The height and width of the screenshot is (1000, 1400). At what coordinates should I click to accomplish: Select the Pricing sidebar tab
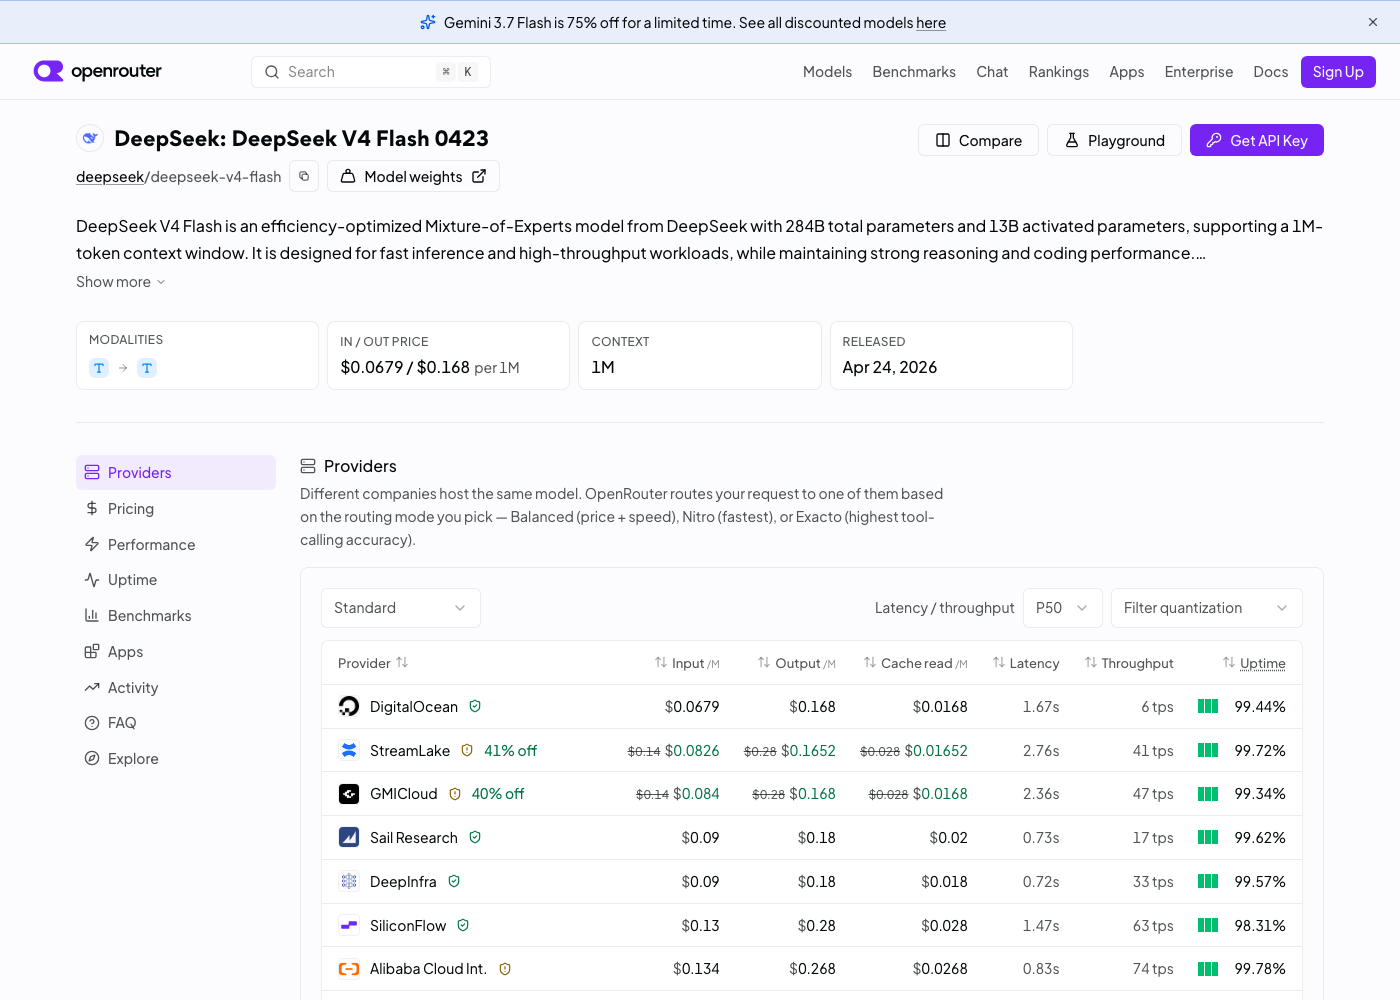pyautogui.click(x=176, y=509)
